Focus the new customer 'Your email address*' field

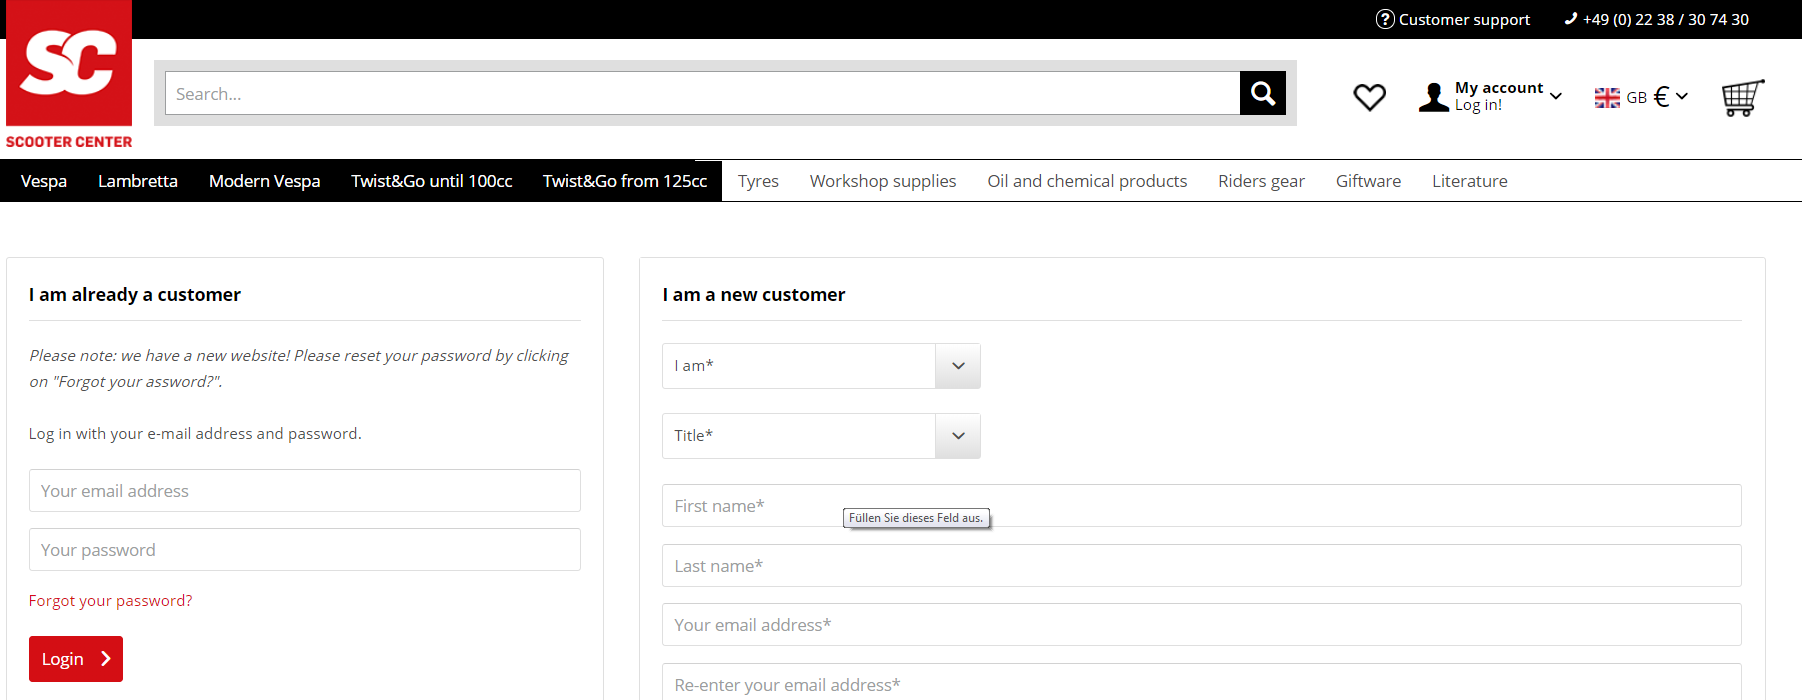1202,625
